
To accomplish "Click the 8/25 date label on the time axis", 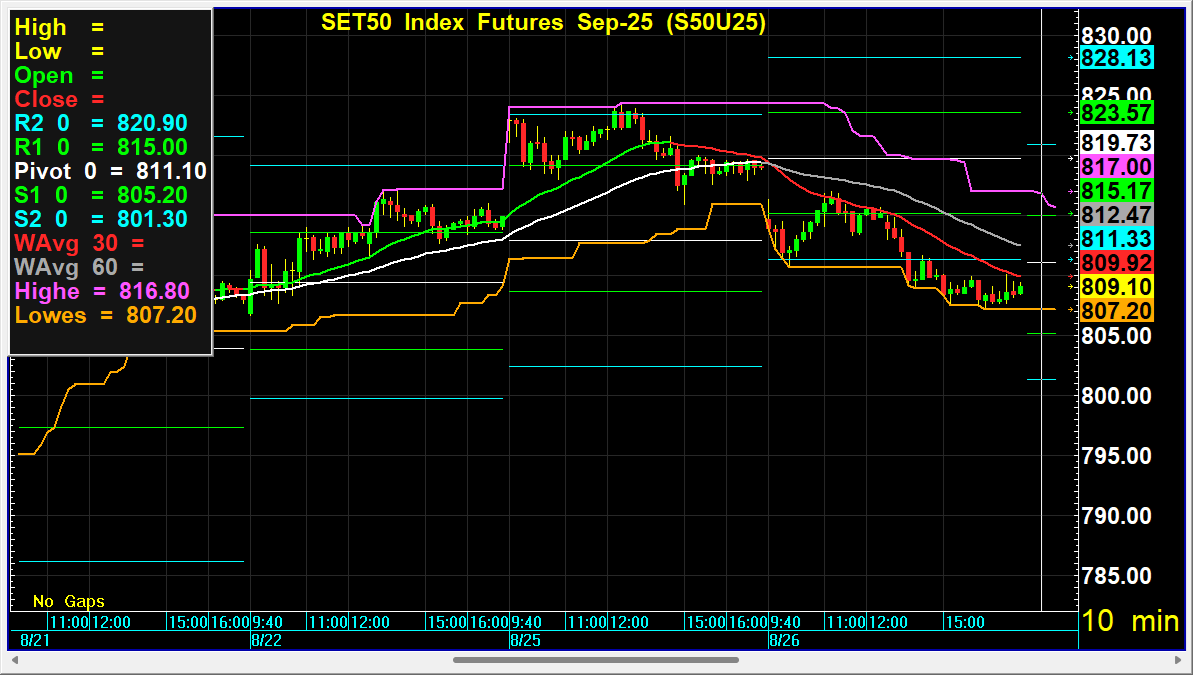I will [525, 640].
